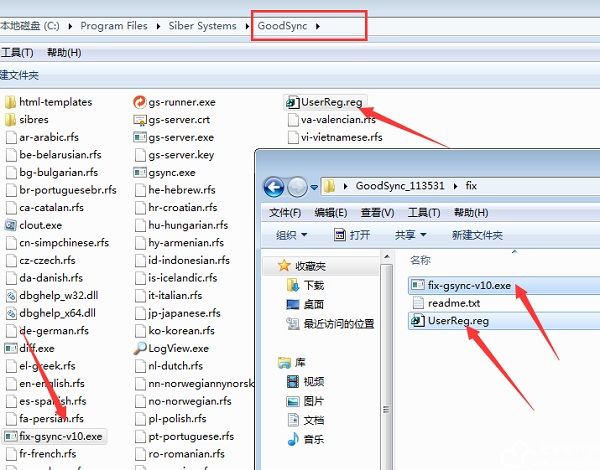Viewport: 600px width, 470px height.
Task: Open 查看(V) menu in fix window
Action: pyautogui.click(x=377, y=212)
